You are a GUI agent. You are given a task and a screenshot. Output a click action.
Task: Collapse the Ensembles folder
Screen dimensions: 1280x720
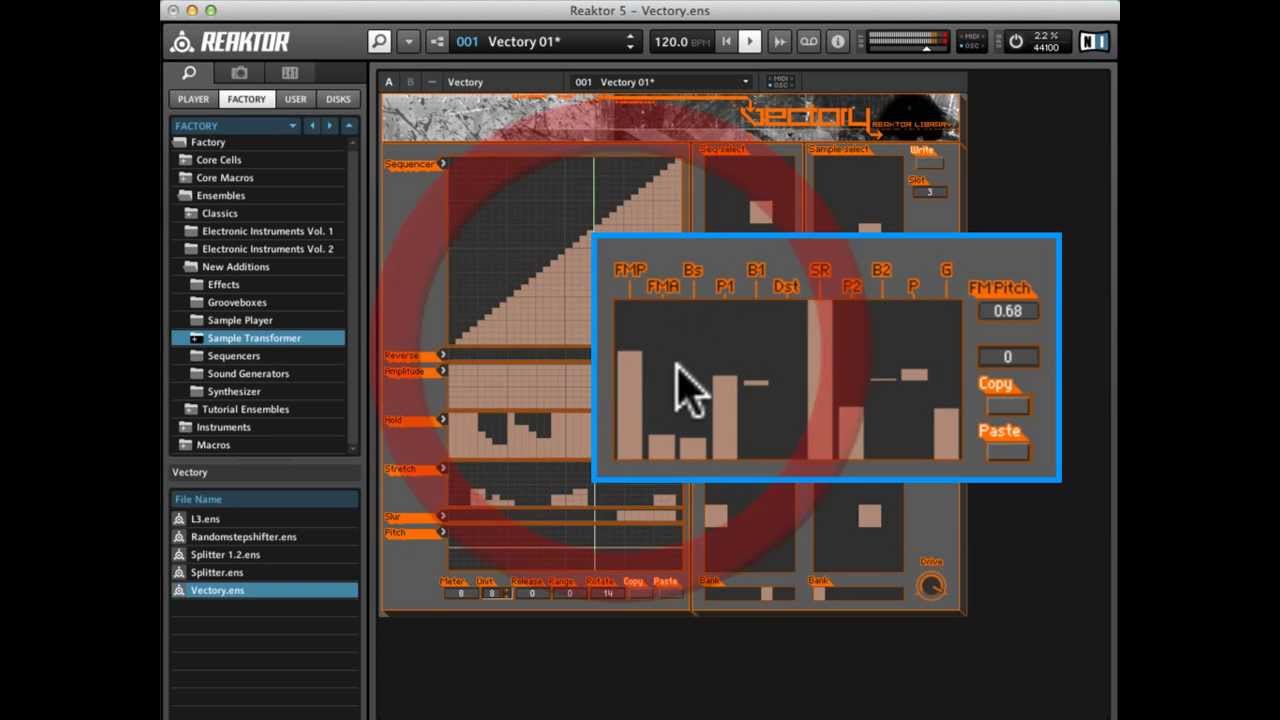click(x=185, y=196)
